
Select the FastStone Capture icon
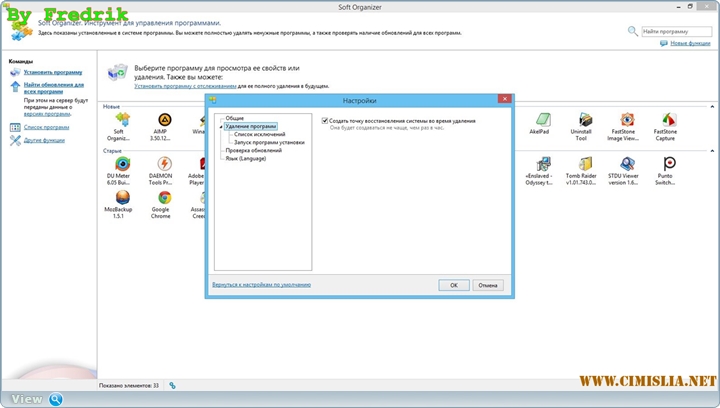(x=665, y=122)
